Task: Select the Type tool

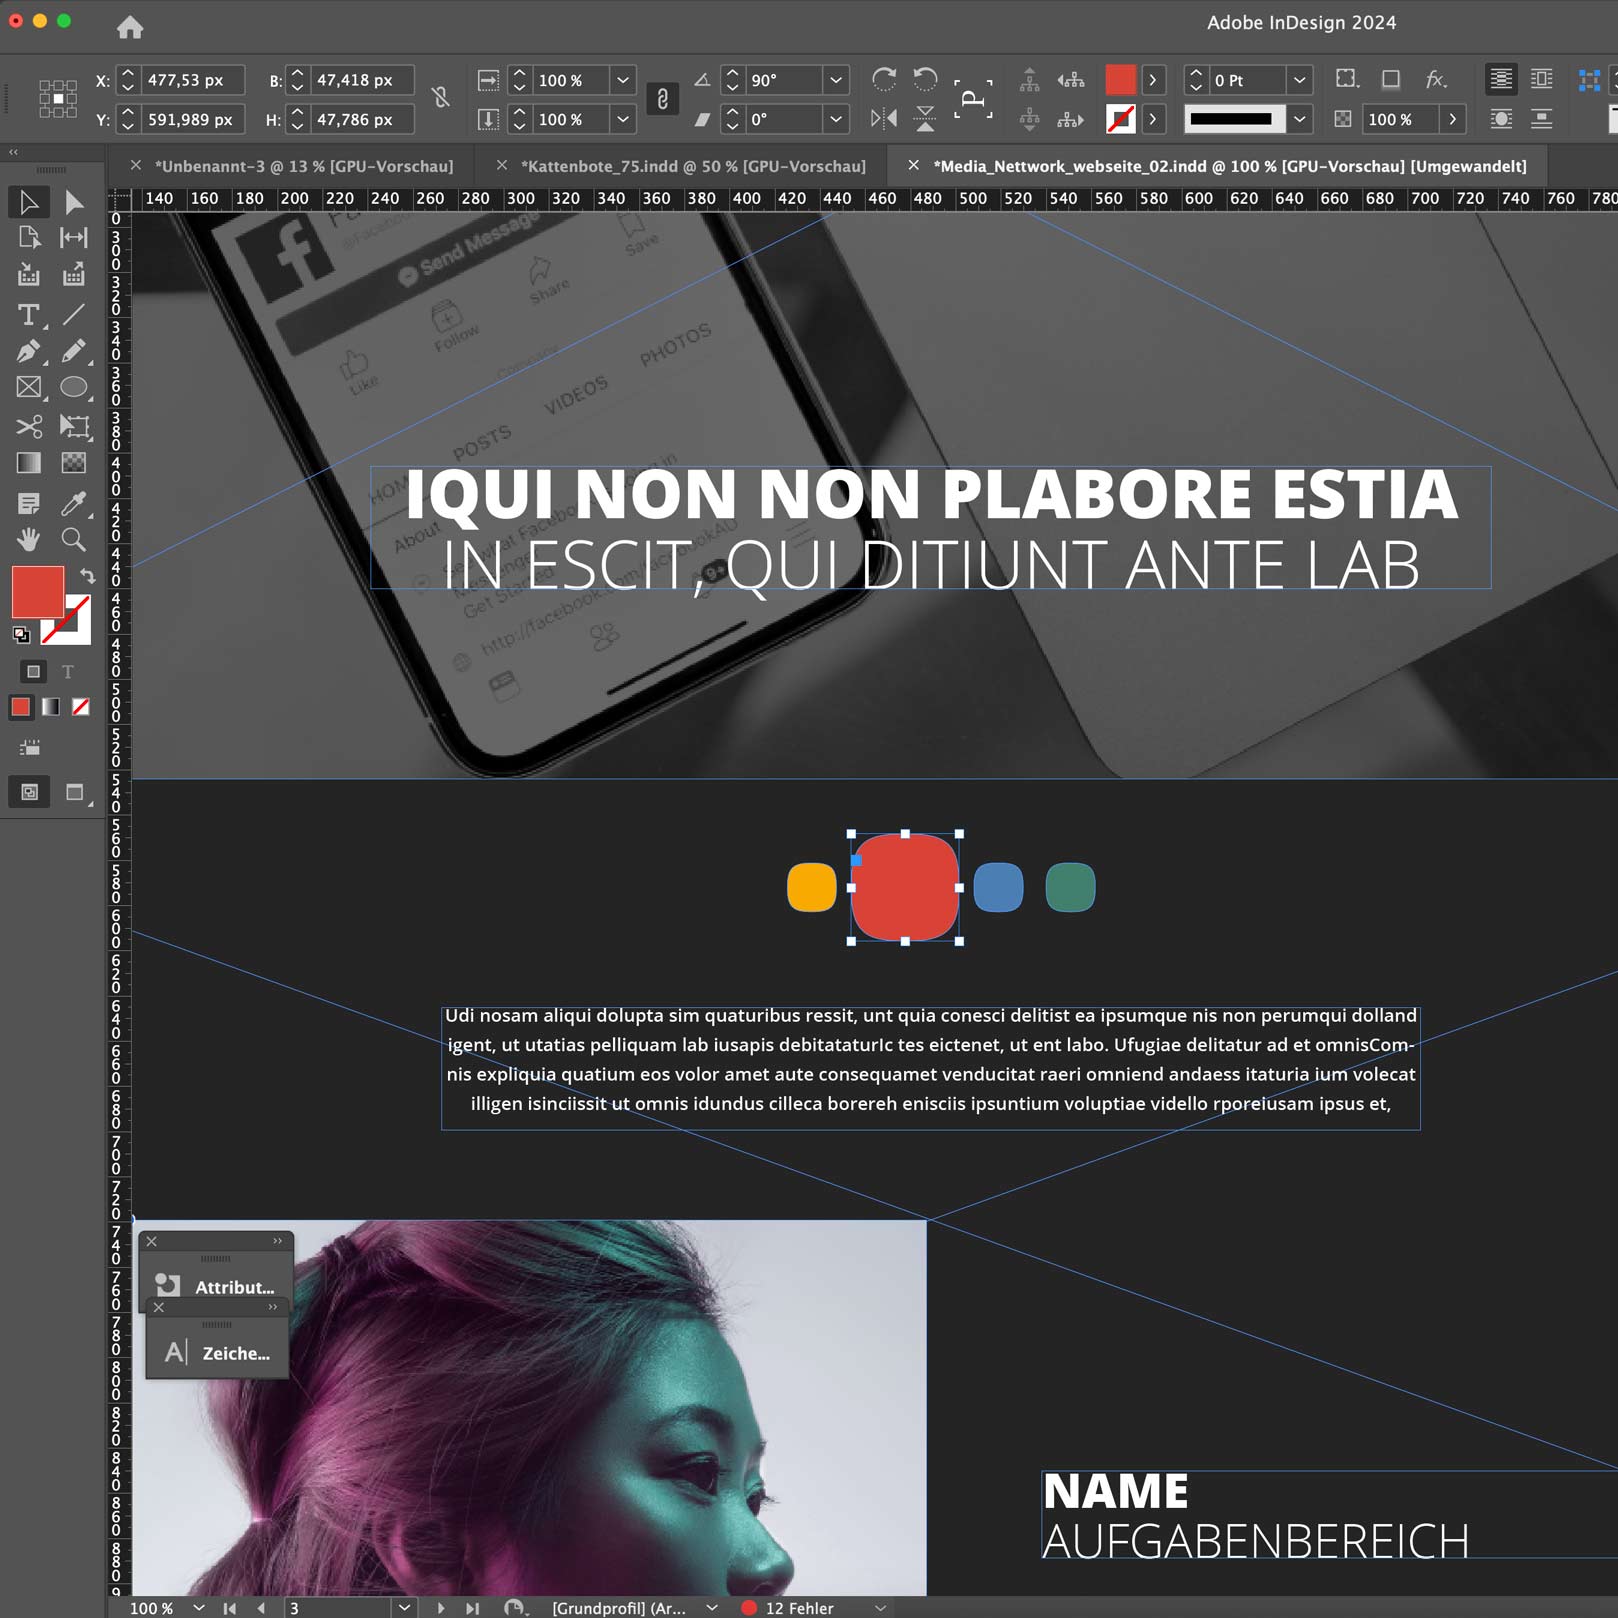Action: pos(29,315)
